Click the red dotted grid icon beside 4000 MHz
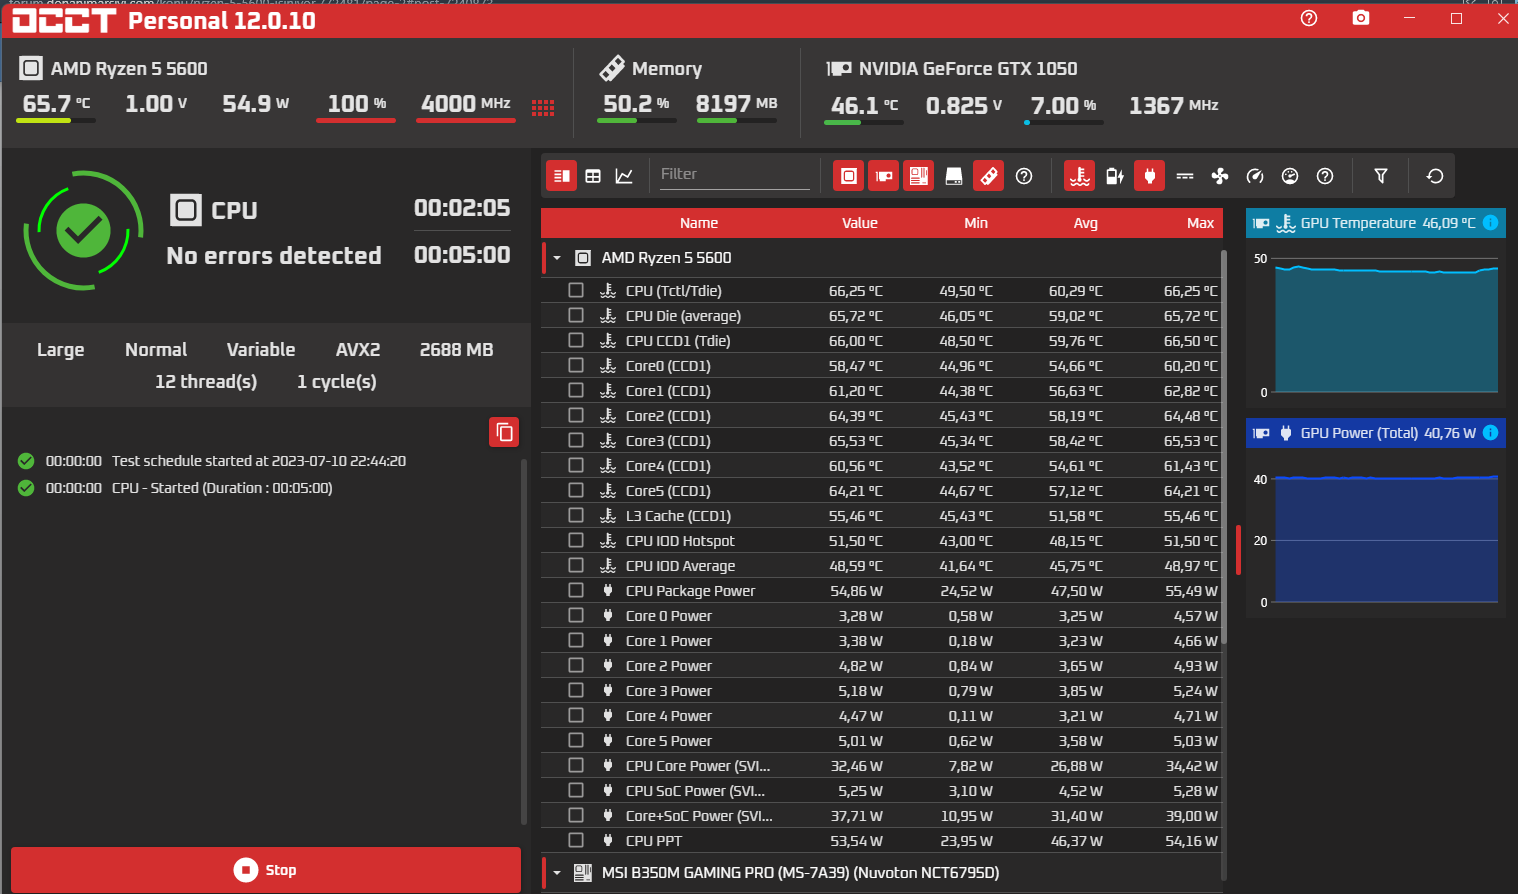Viewport: 1518px width, 894px height. [x=543, y=108]
